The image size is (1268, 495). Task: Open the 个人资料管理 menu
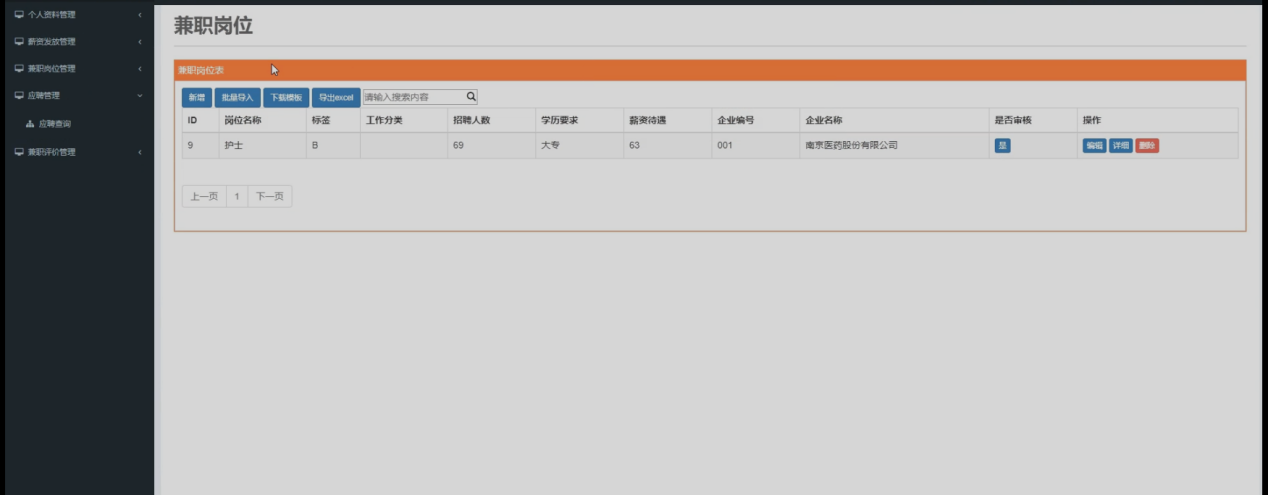pyautogui.click(x=77, y=14)
